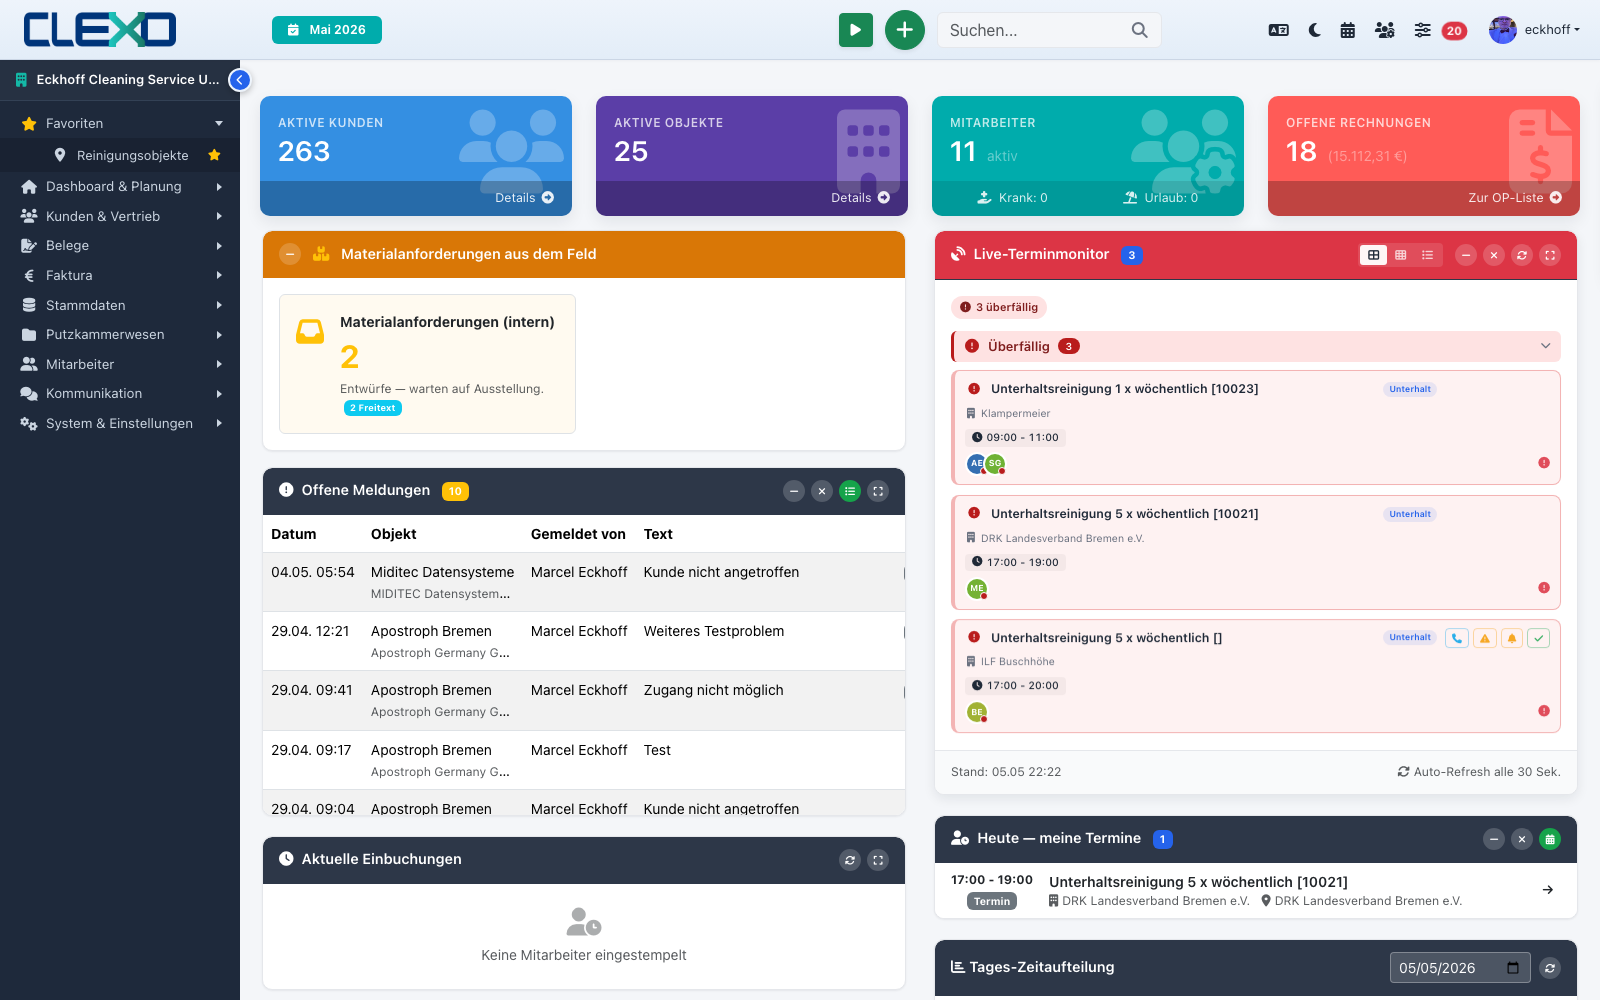Collapse the Favoriten section
Screen dimensions: 1600x1000
tap(120, 123)
